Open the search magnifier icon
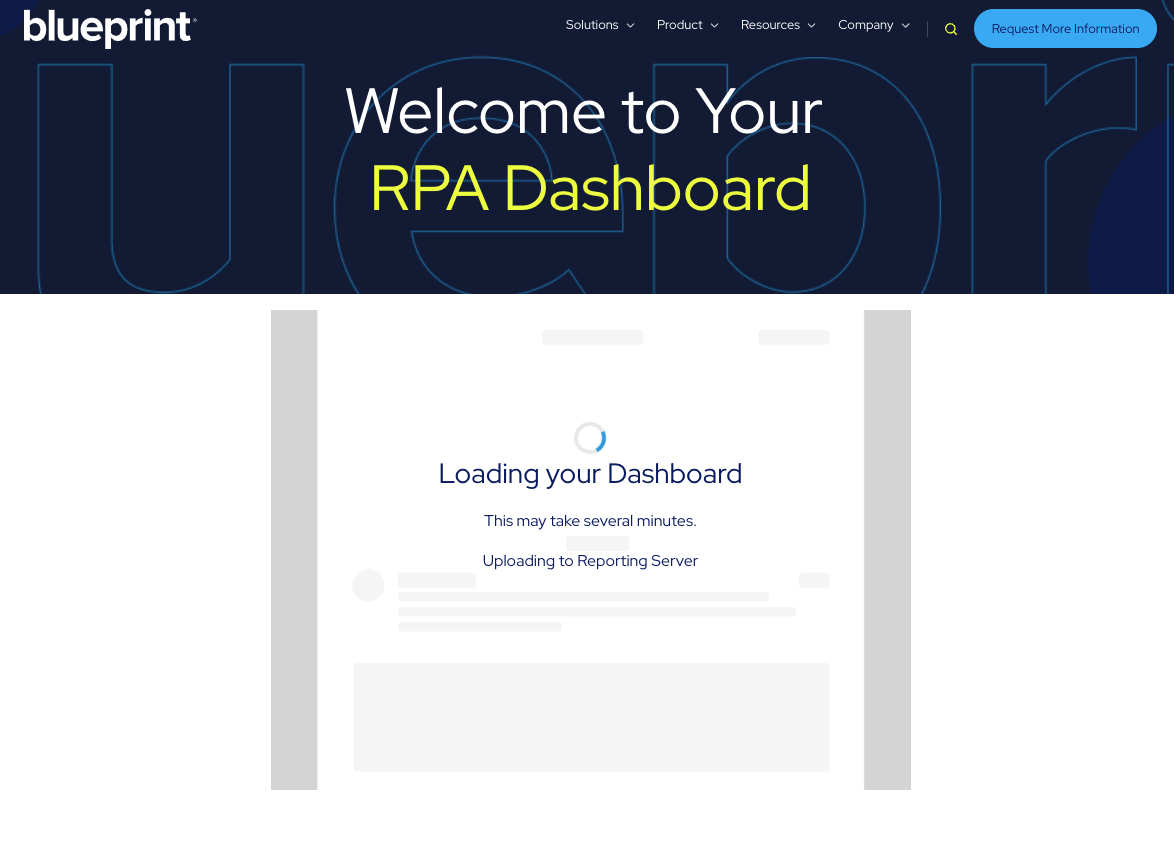This screenshot has height=845, width=1174. (x=951, y=29)
